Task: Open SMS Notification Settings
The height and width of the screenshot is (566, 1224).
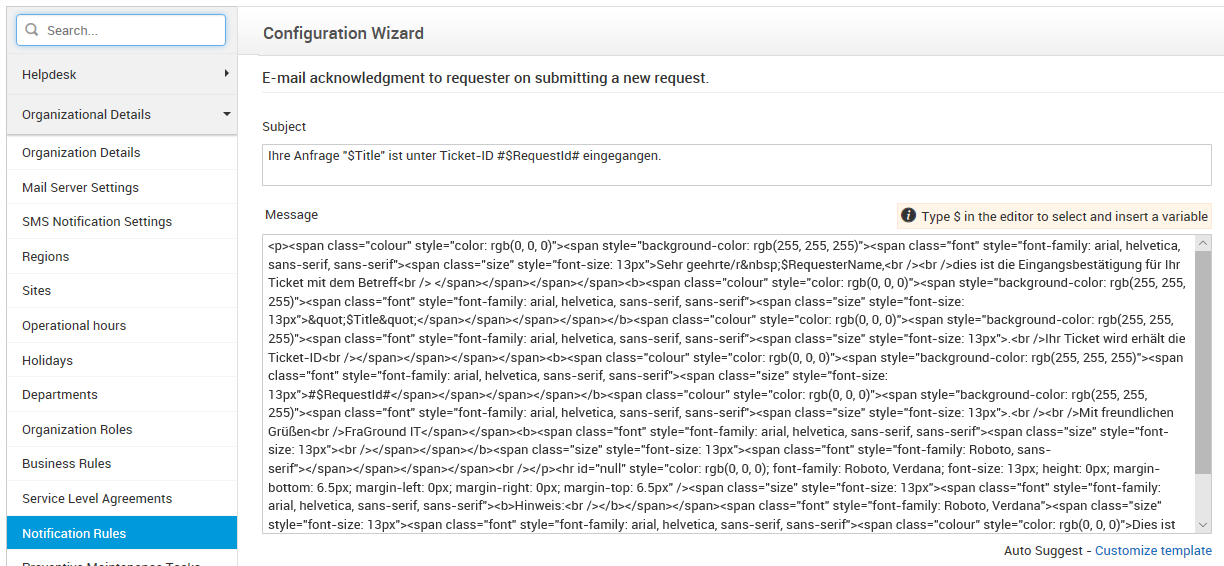Action: 97,222
